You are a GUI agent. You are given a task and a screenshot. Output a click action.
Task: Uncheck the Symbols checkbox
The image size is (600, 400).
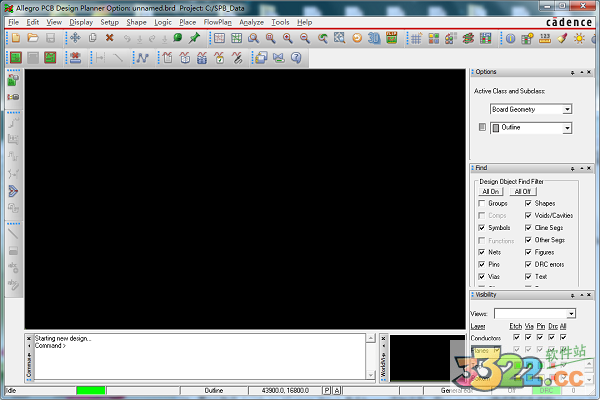tap(482, 228)
